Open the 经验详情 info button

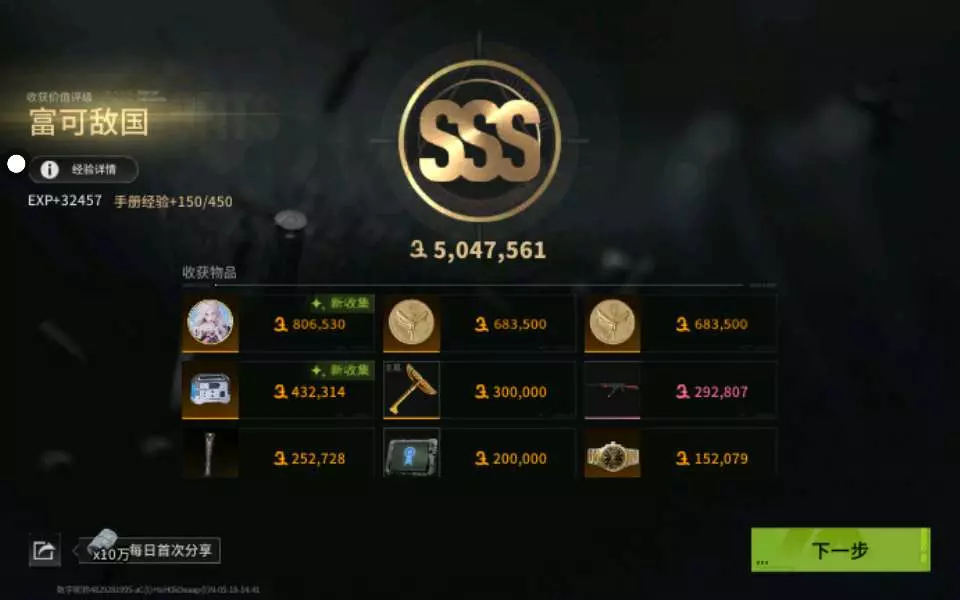83,170
